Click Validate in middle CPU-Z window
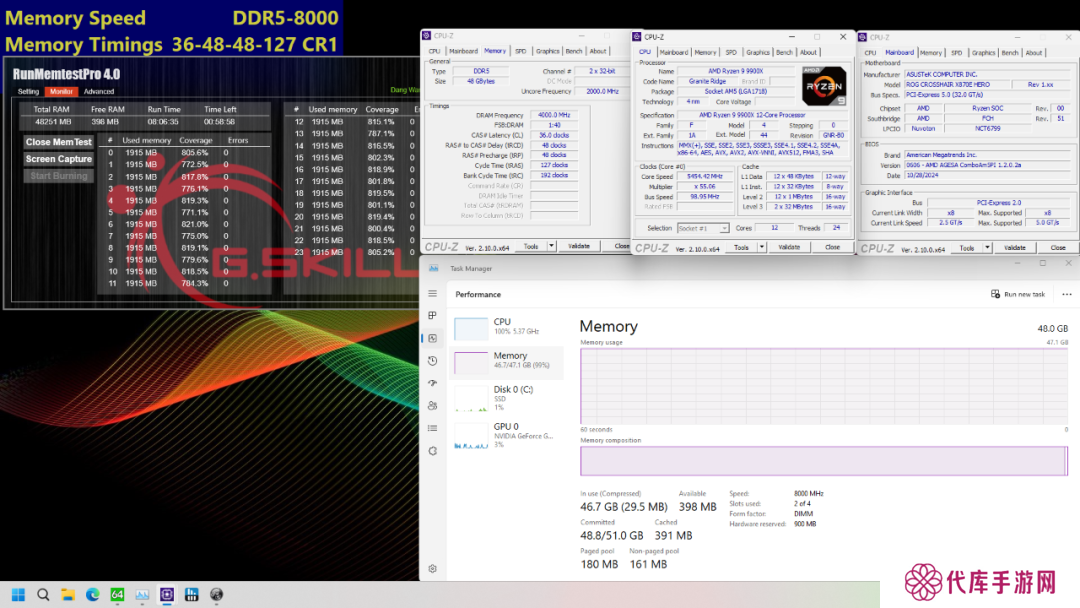1080x608 pixels. pos(789,247)
